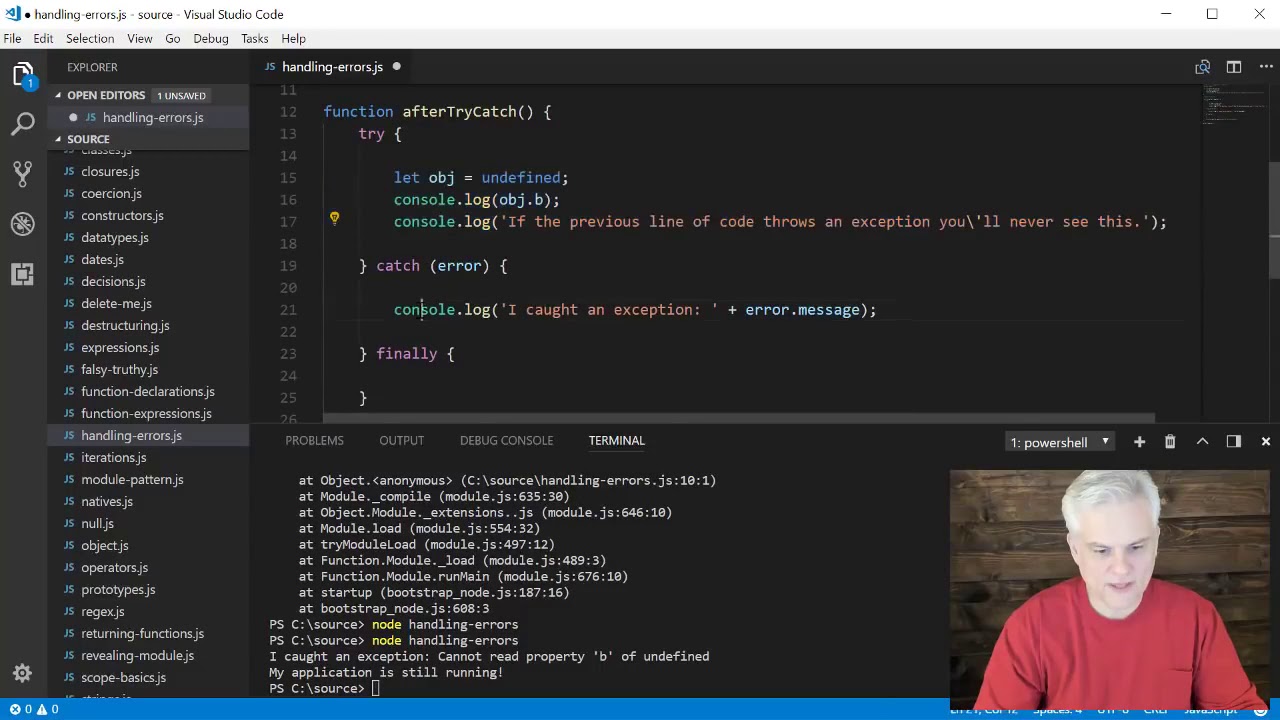Open module-pattern.js in the explorer
The image size is (1280, 720).
coord(132,479)
